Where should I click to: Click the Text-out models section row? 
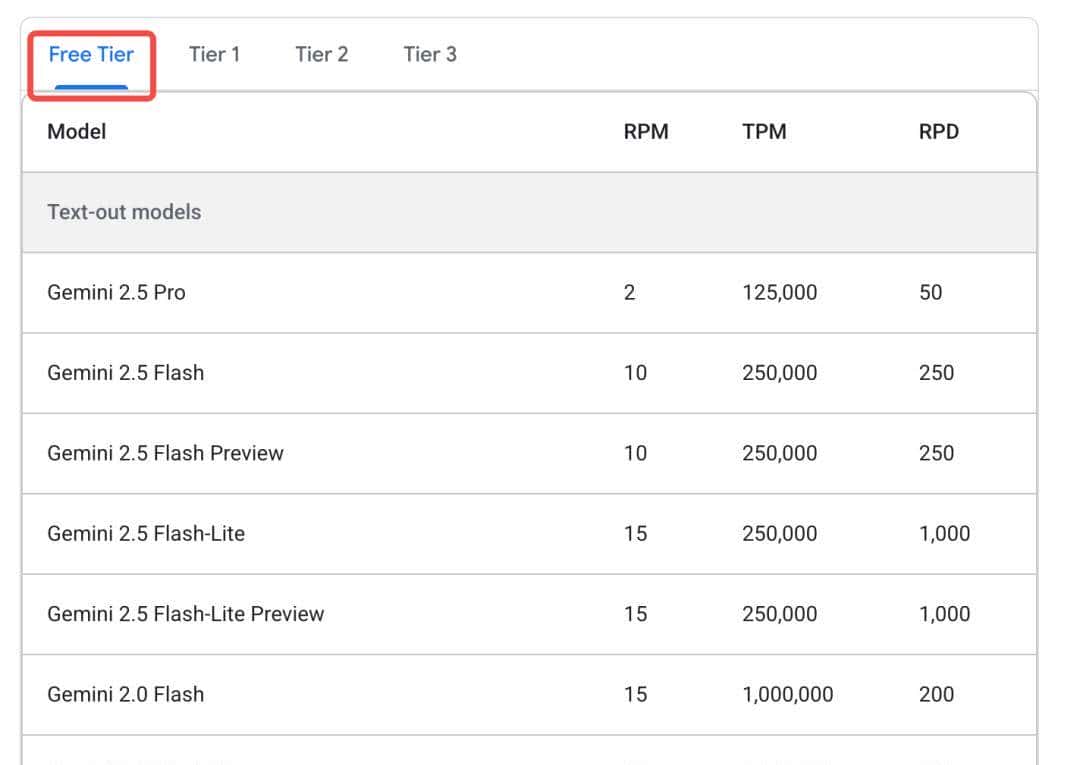[x=124, y=212]
